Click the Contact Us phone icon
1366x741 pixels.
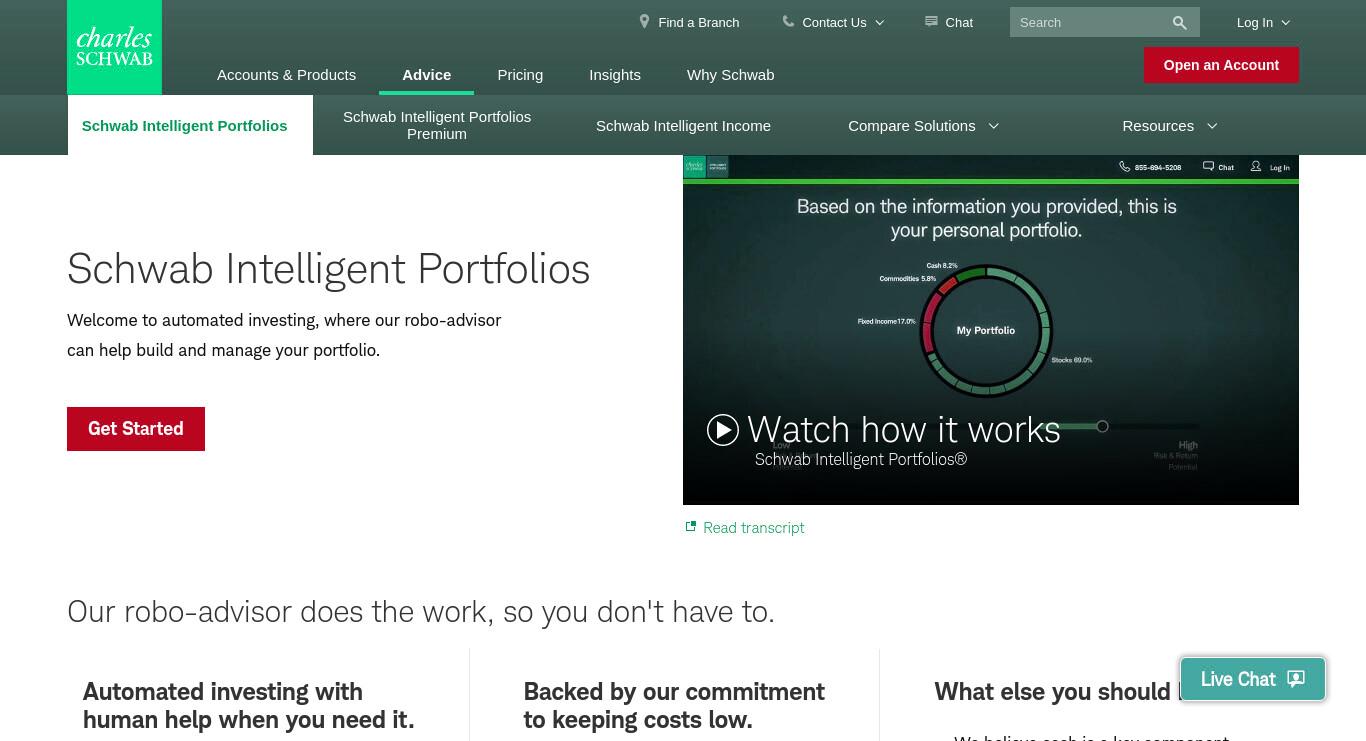(x=788, y=21)
